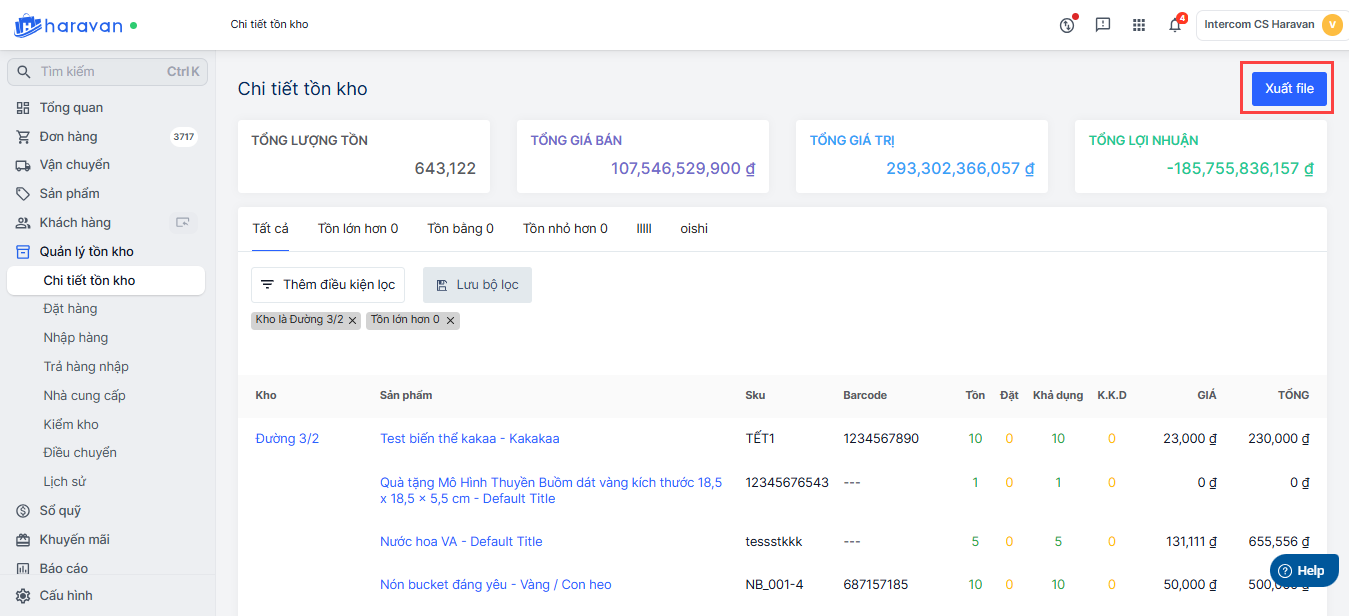The height and width of the screenshot is (616, 1349).
Task: Click the currency sync icon in header
Action: point(1067,25)
